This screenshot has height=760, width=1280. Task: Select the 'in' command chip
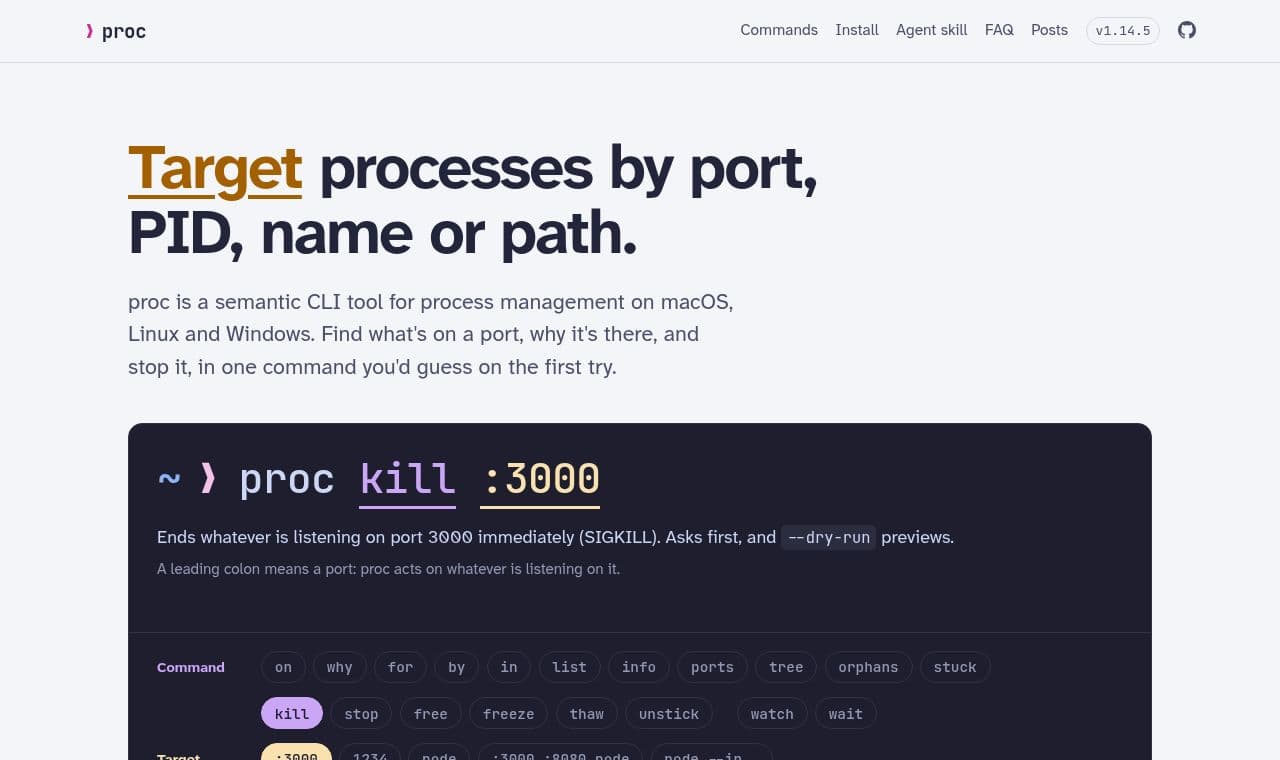pos(509,667)
